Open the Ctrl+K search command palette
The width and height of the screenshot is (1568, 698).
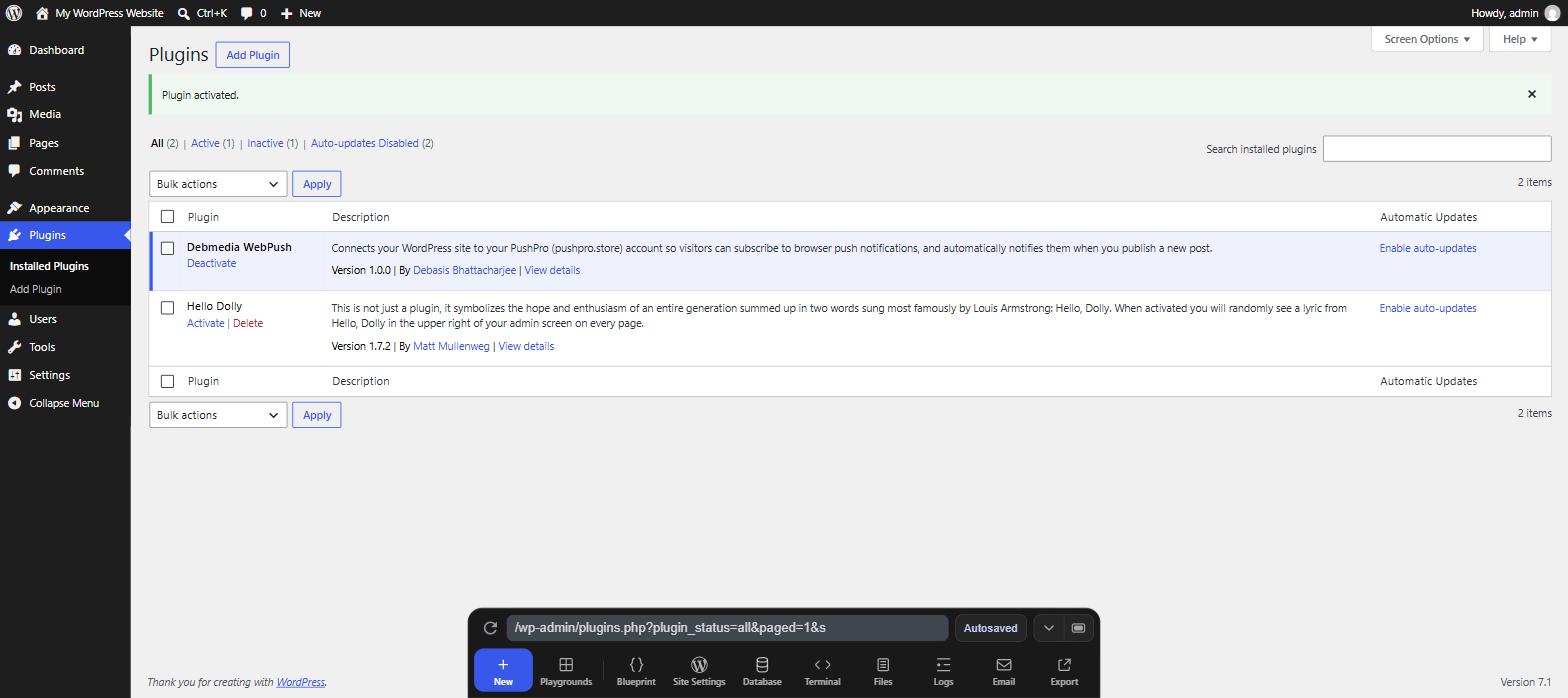coord(202,13)
